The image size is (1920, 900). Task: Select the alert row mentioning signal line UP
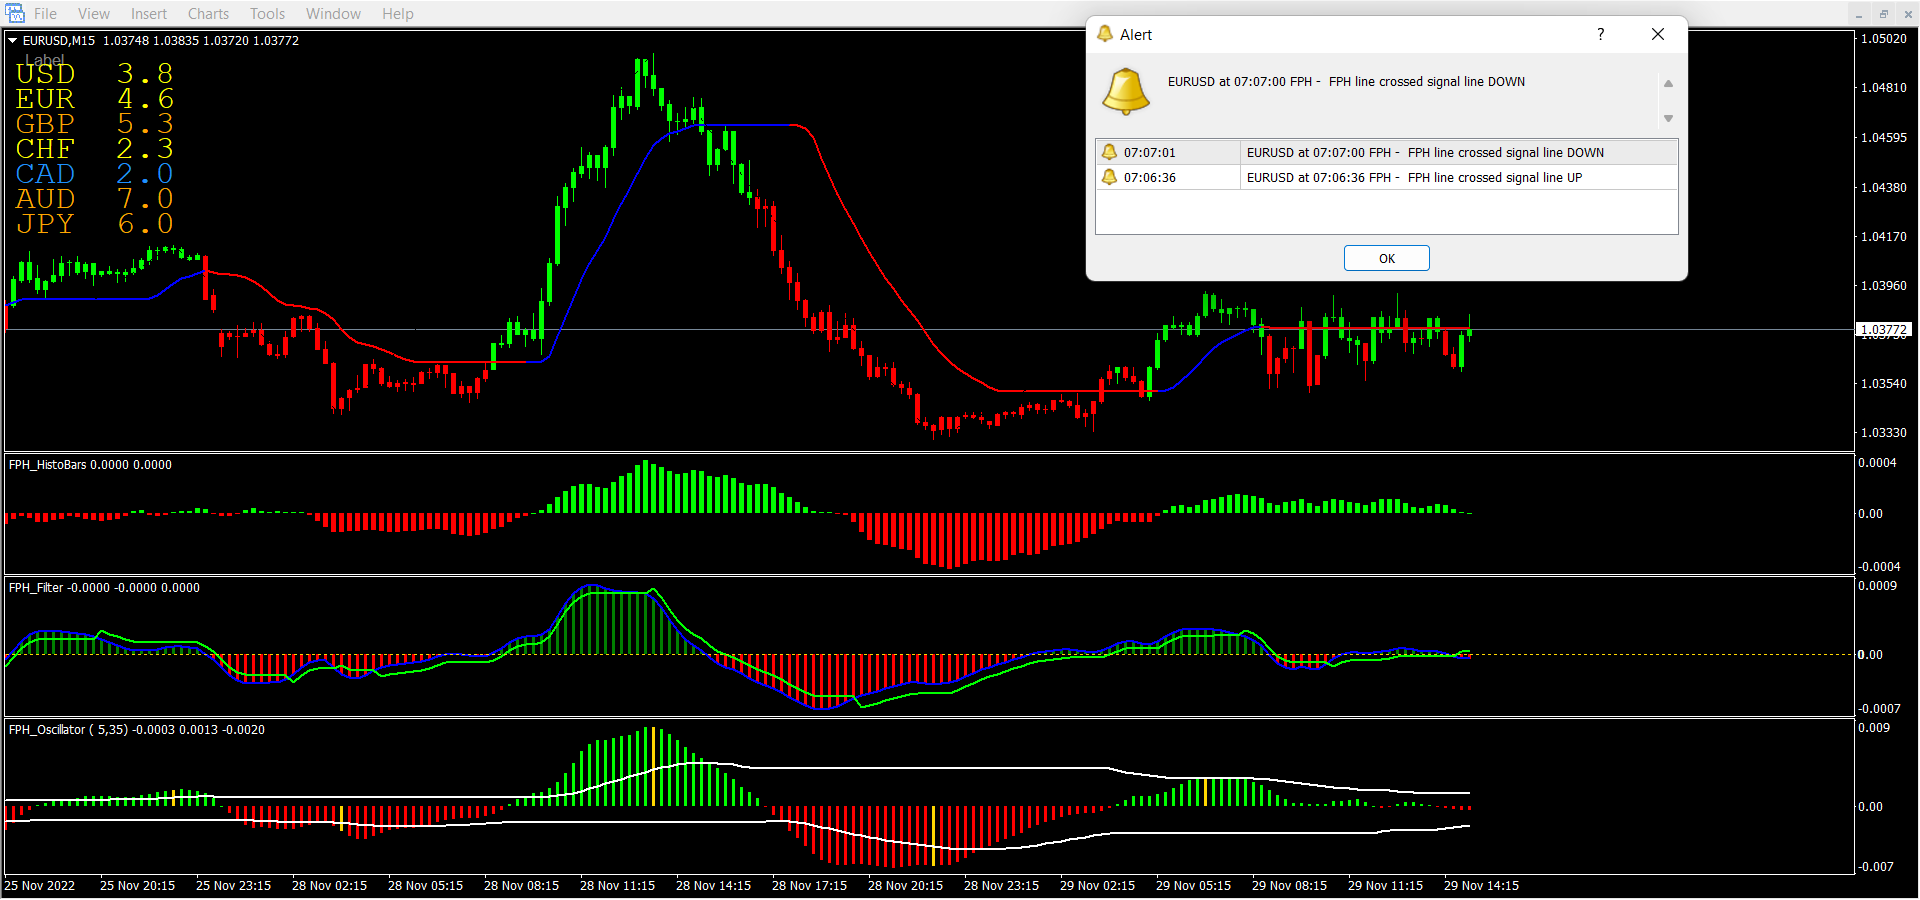[1414, 178]
